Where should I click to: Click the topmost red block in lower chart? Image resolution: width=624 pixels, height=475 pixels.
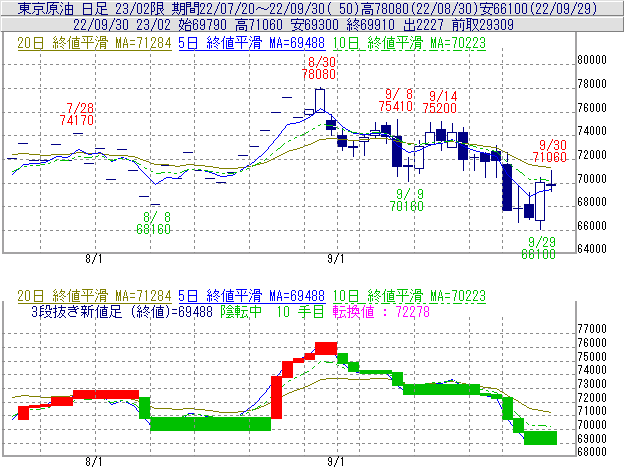[x=326, y=348]
